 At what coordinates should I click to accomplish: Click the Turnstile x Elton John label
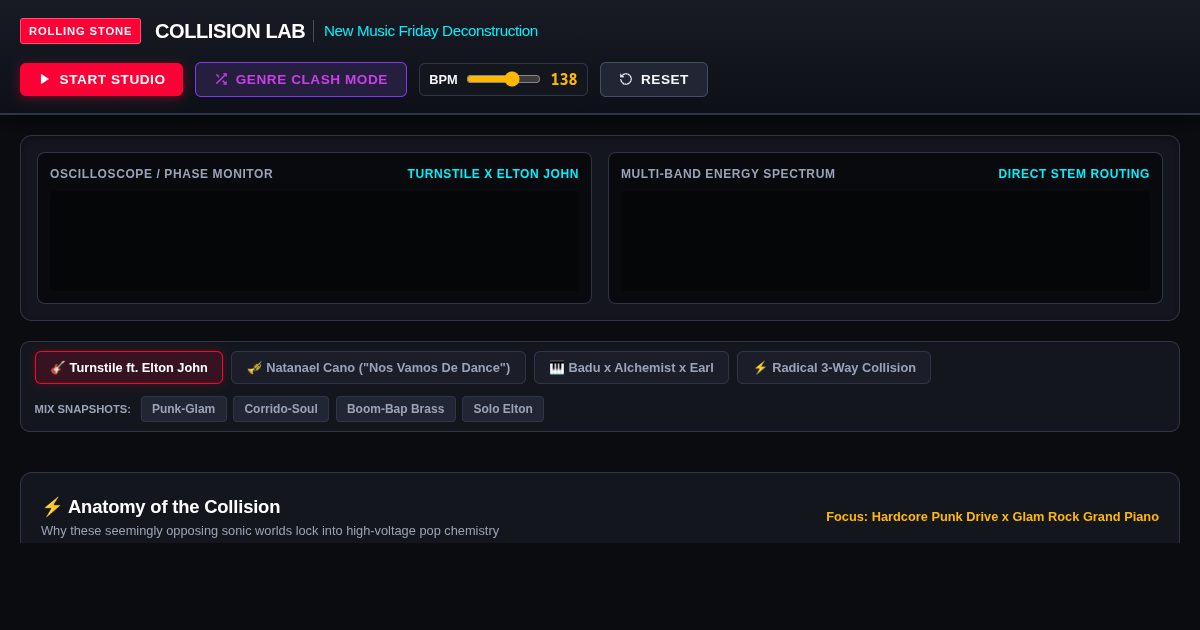coord(493,174)
